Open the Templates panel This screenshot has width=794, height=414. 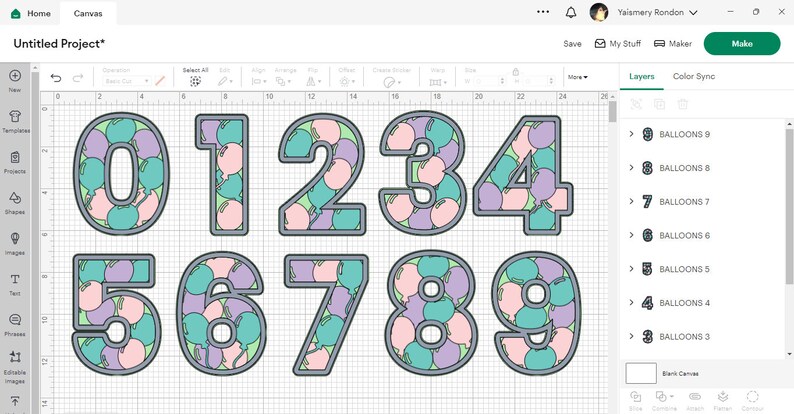tap(15, 121)
